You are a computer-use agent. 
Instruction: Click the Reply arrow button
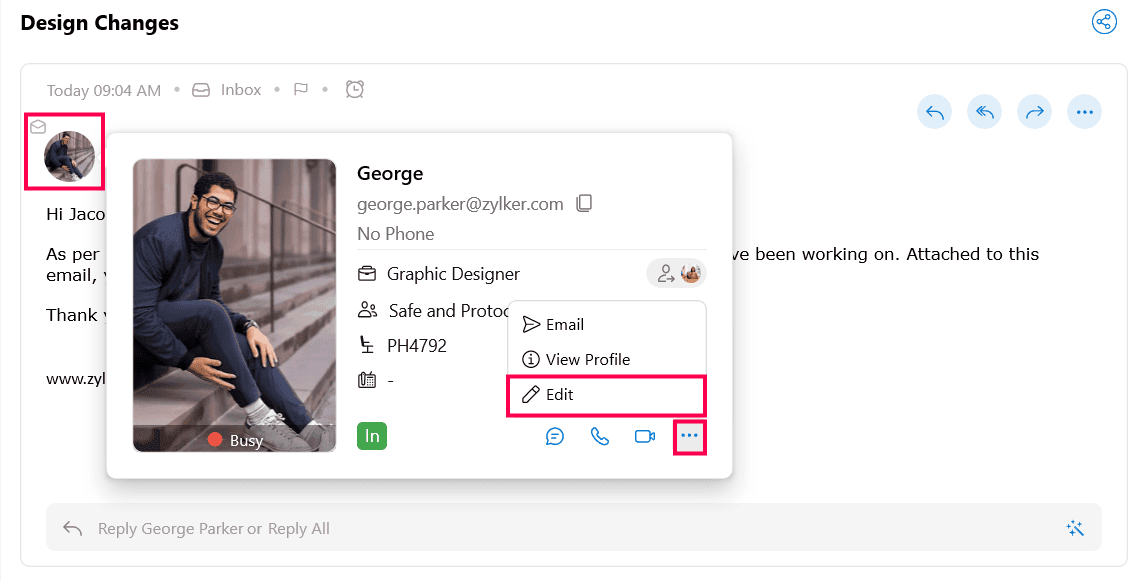[x=935, y=112]
